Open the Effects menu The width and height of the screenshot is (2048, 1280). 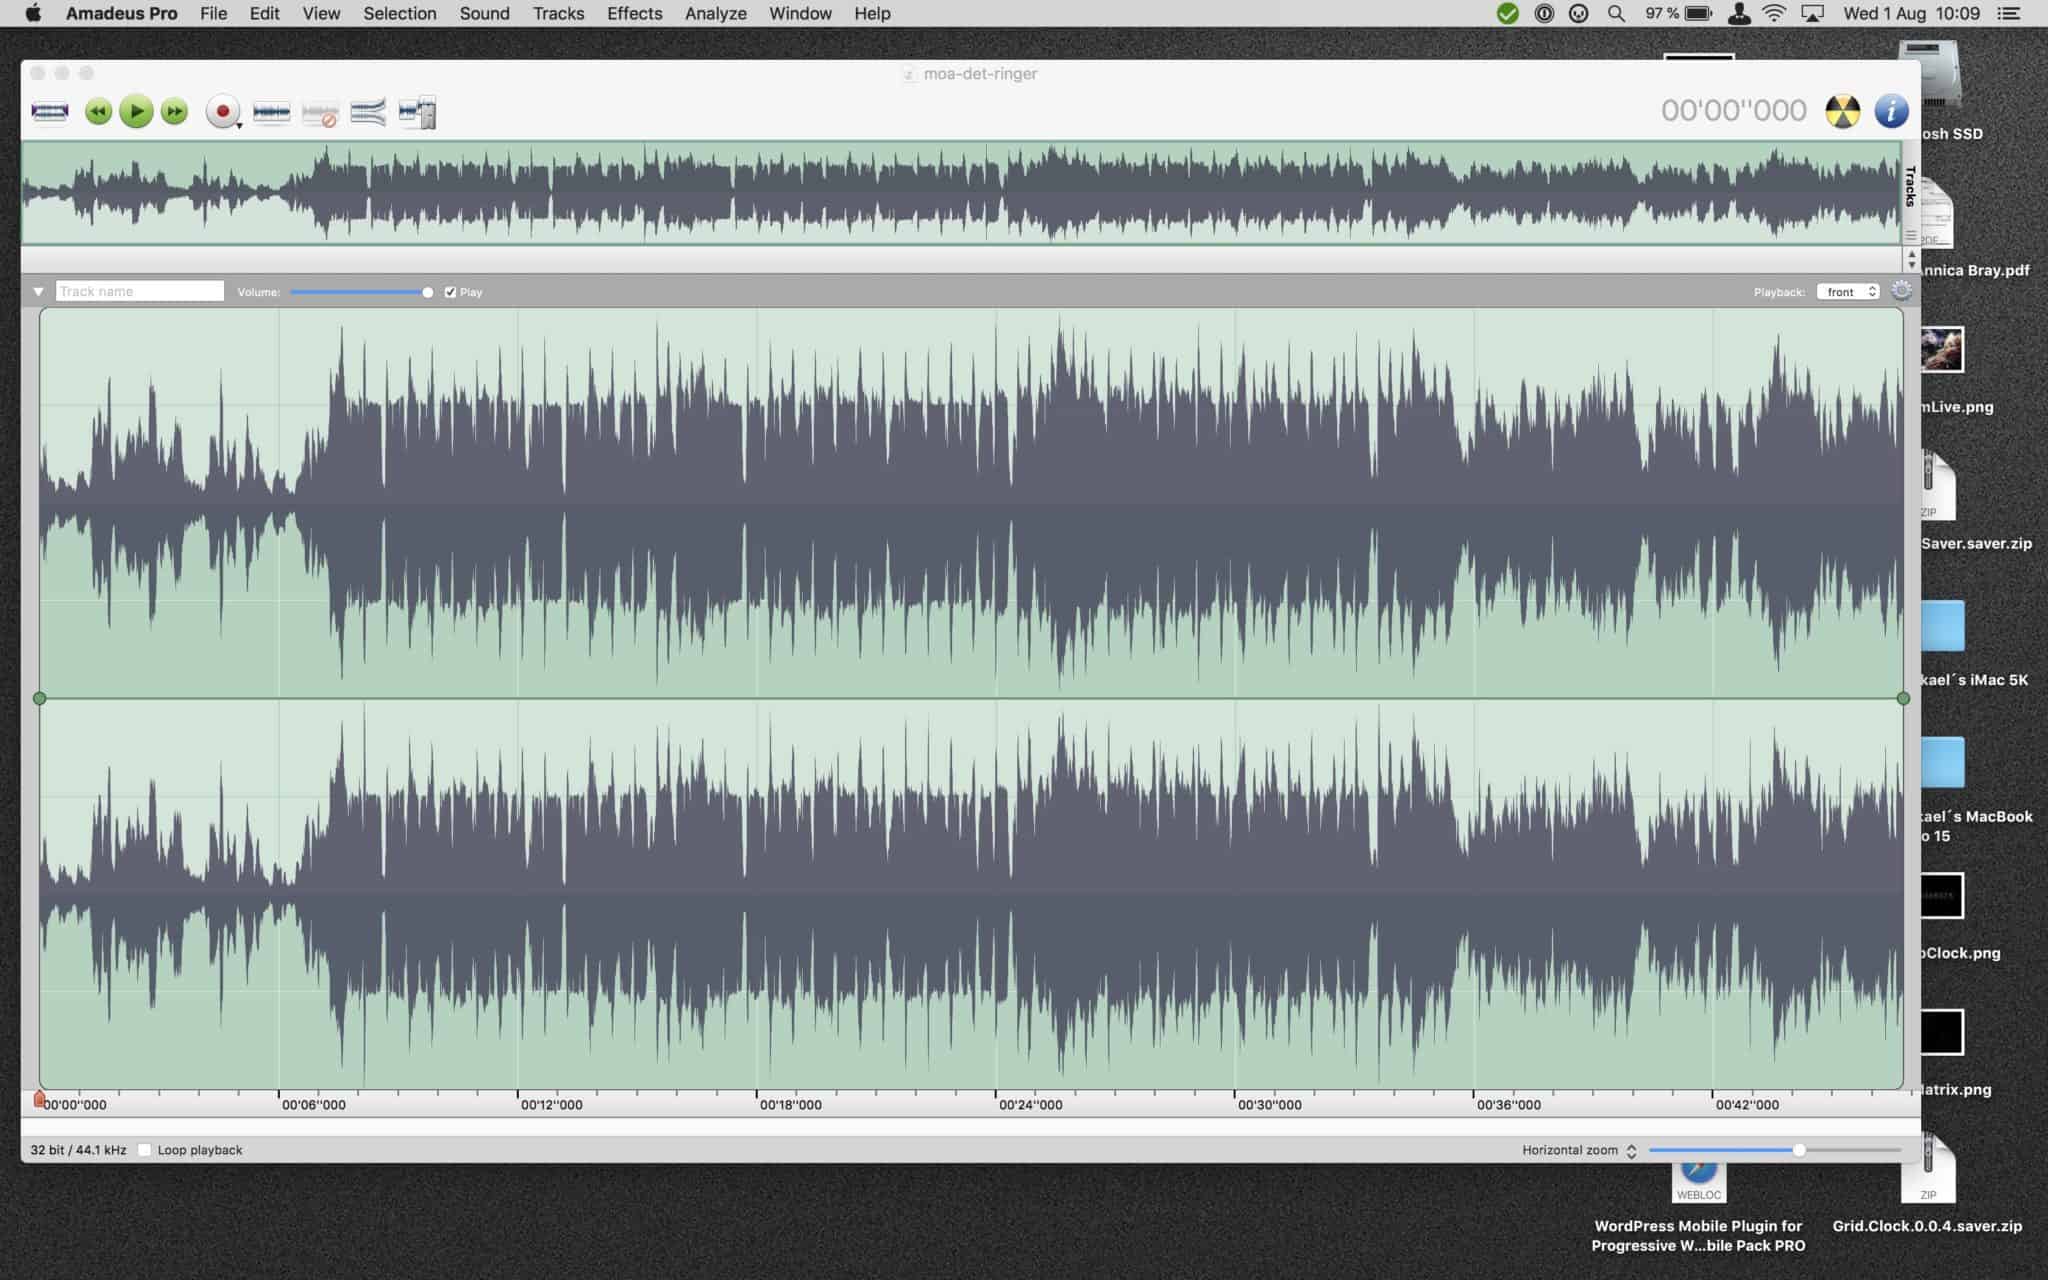coord(634,13)
